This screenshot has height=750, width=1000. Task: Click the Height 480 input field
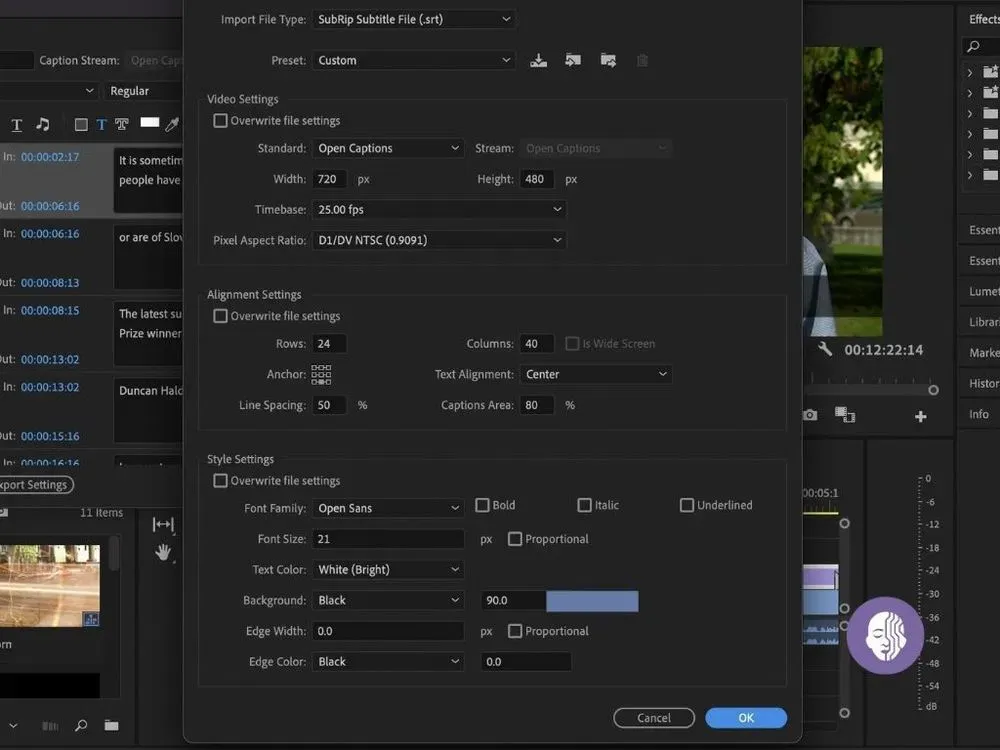(536, 179)
